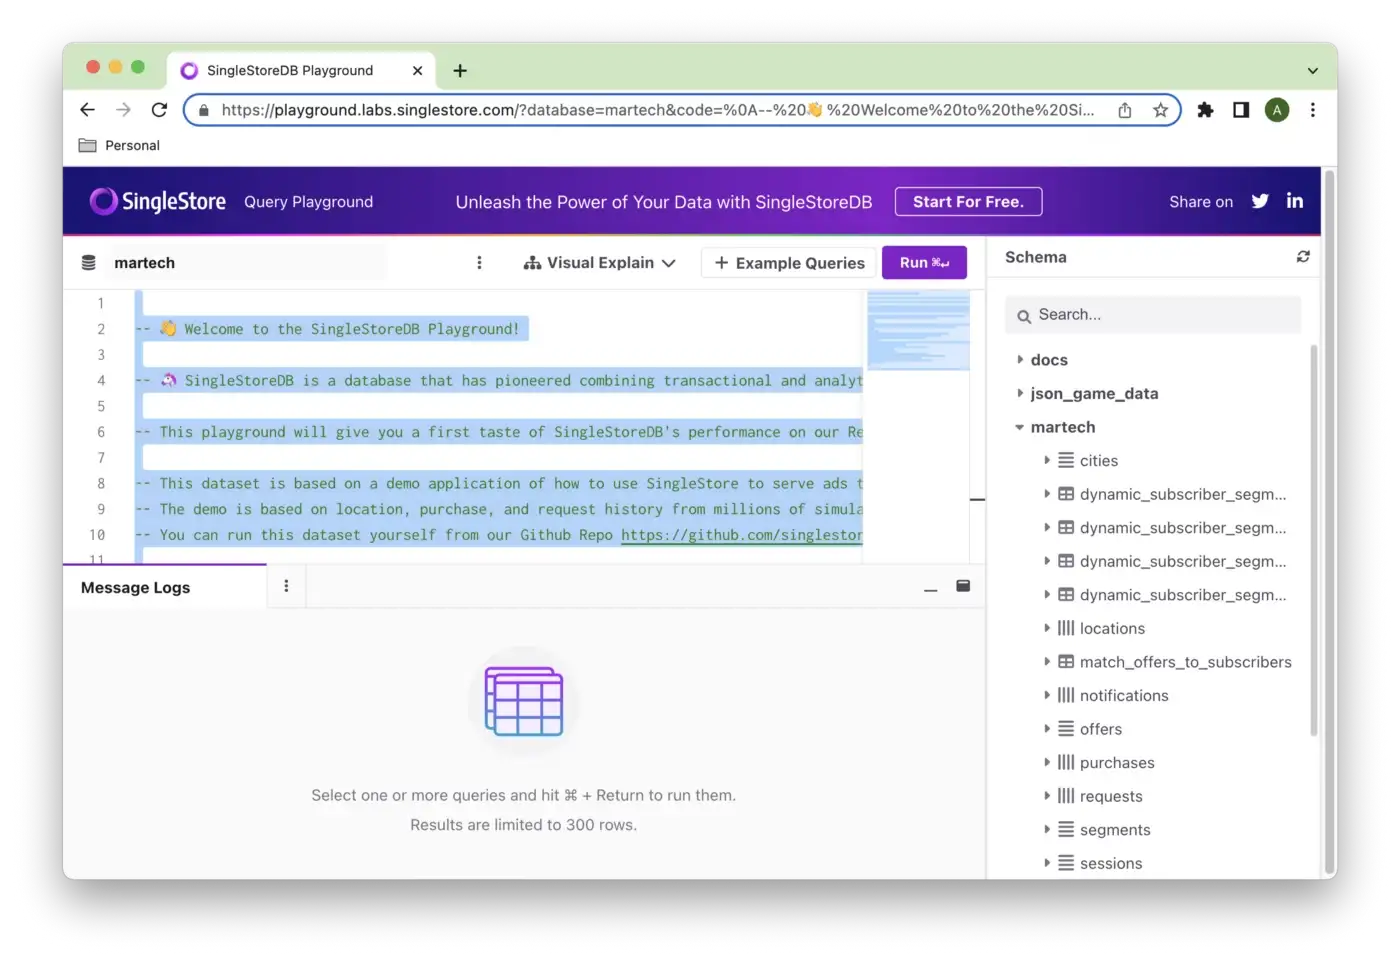This screenshot has height=962, width=1400.
Task: Click the "Schema" panel heading
Action: (1036, 257)
